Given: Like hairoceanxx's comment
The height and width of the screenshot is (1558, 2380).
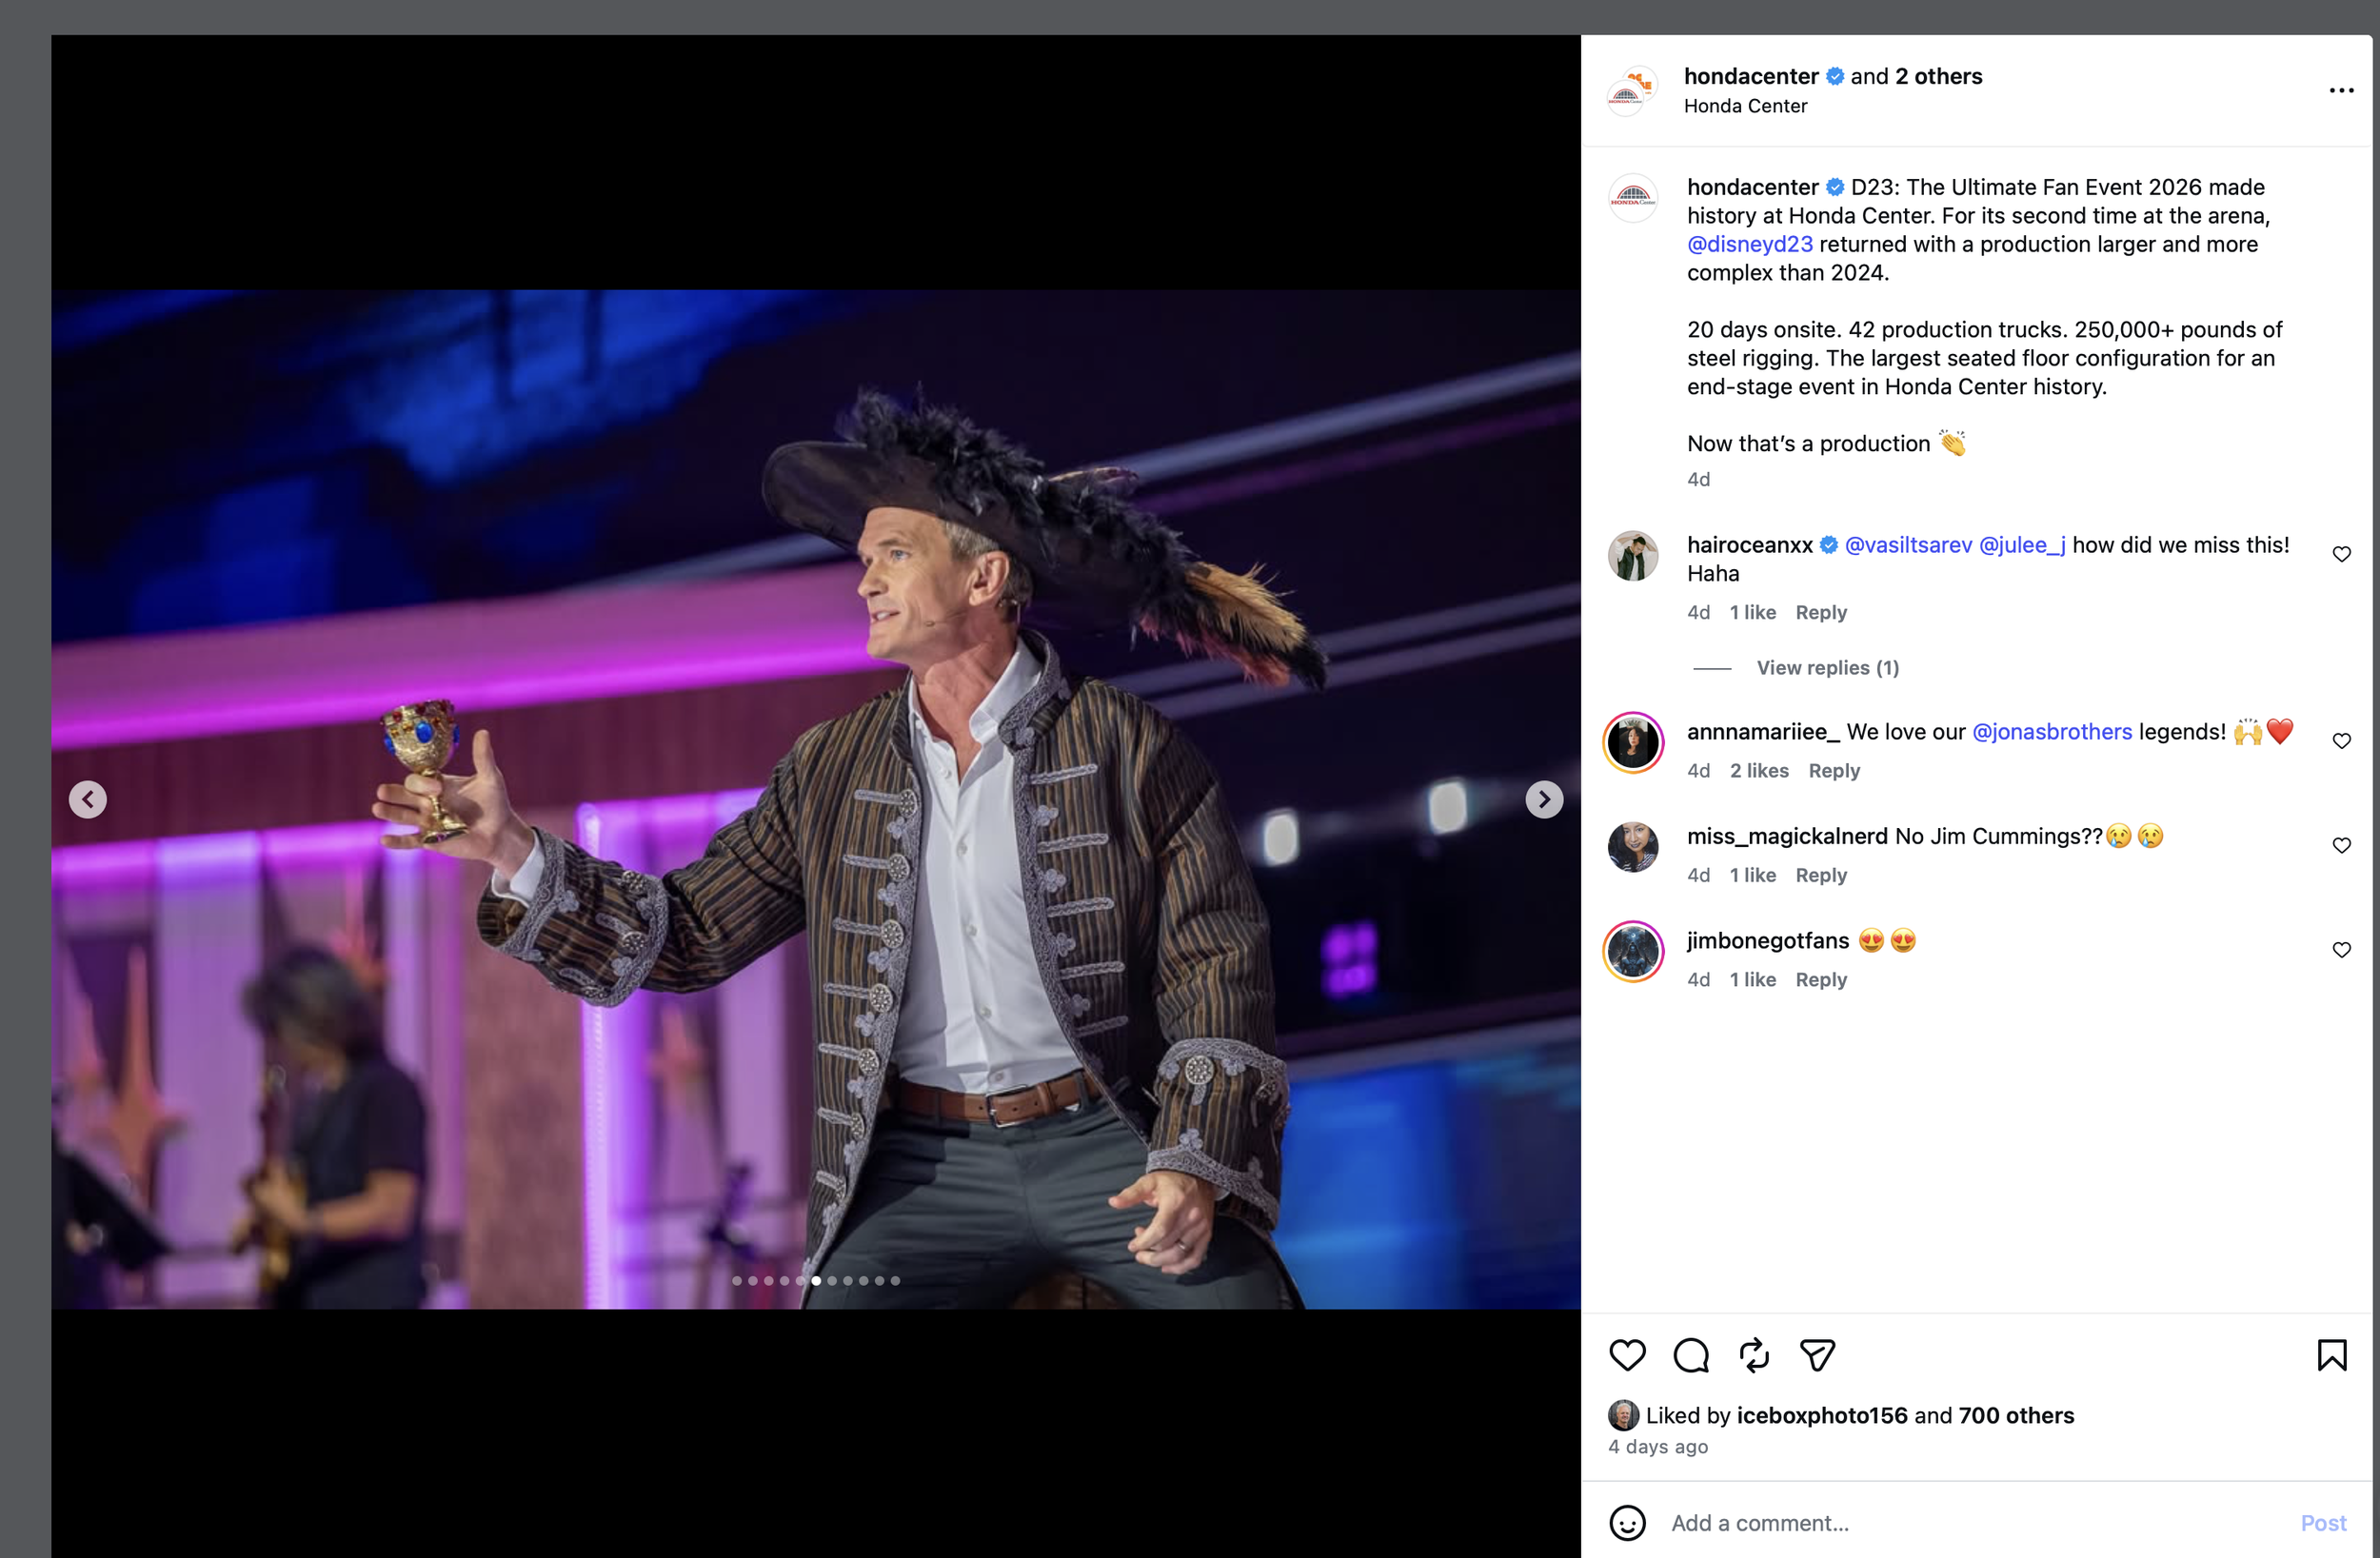Looking at the screenshot, I should pyautogui.click(x=2341, y=554).
